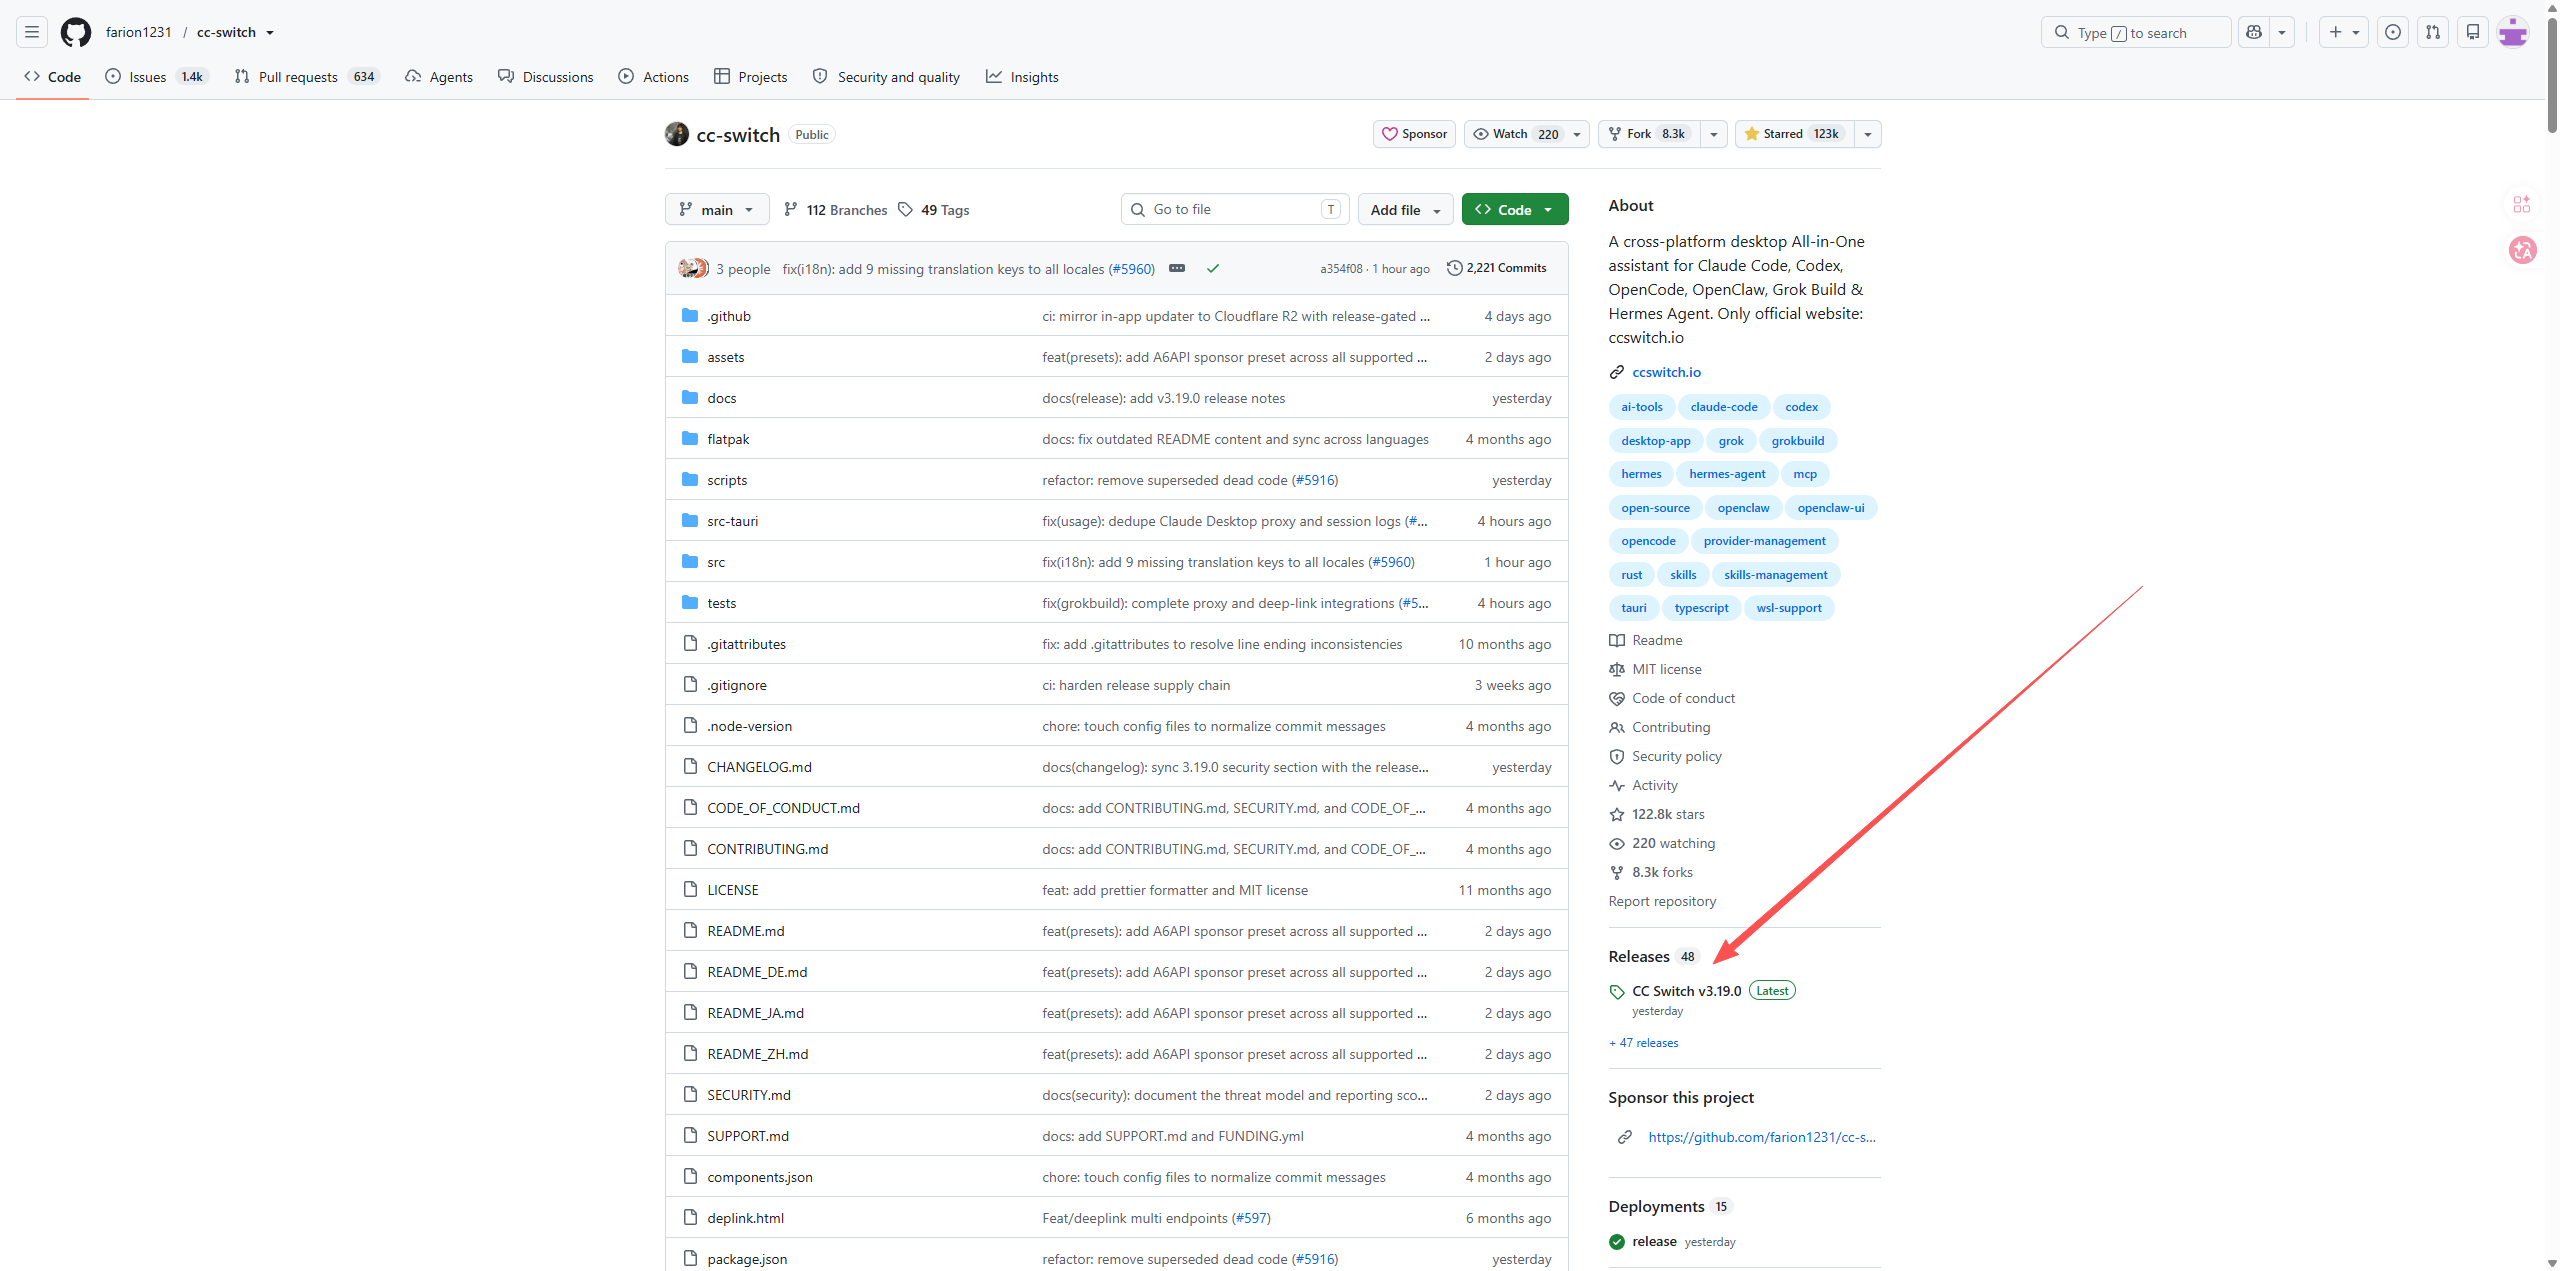Open the Actions tab
Viewport: 2560px width, 1271px height.
(x=654, y=77)
